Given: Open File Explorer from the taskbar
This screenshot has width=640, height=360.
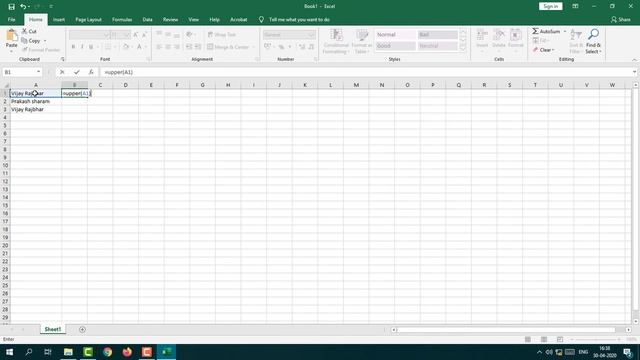Looking at the screenshot, I should click(68, 352).
